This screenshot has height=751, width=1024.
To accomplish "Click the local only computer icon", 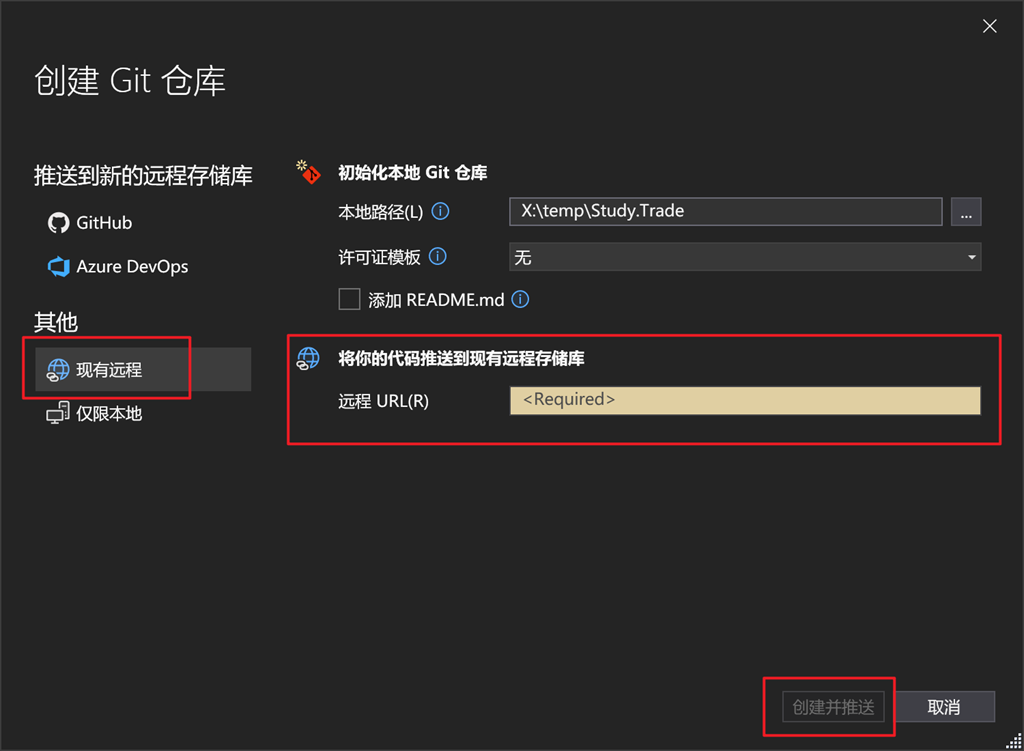I will point(58,413).
